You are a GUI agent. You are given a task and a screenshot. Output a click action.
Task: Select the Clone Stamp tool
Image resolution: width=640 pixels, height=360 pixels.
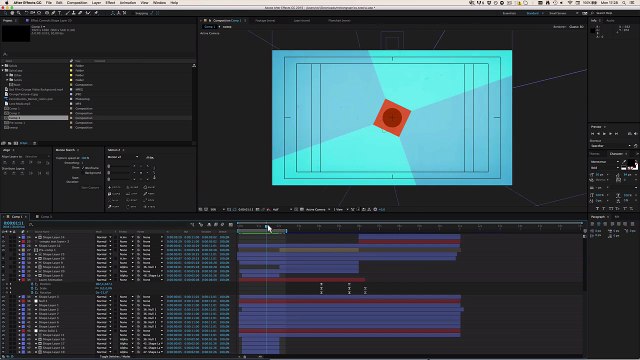74,13
